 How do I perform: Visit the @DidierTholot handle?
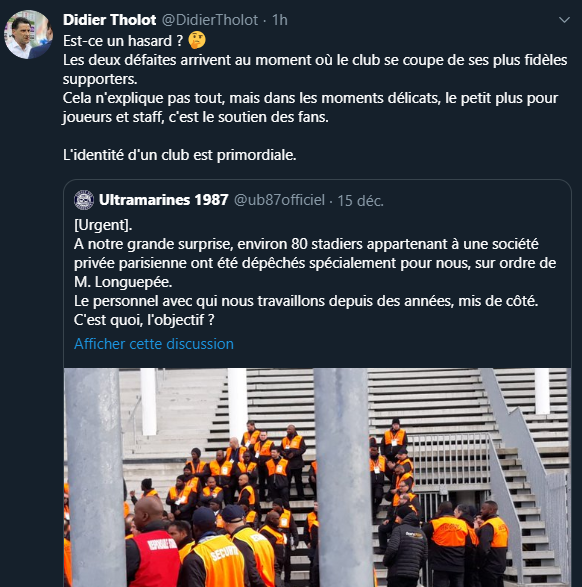[x=210, y=20]
